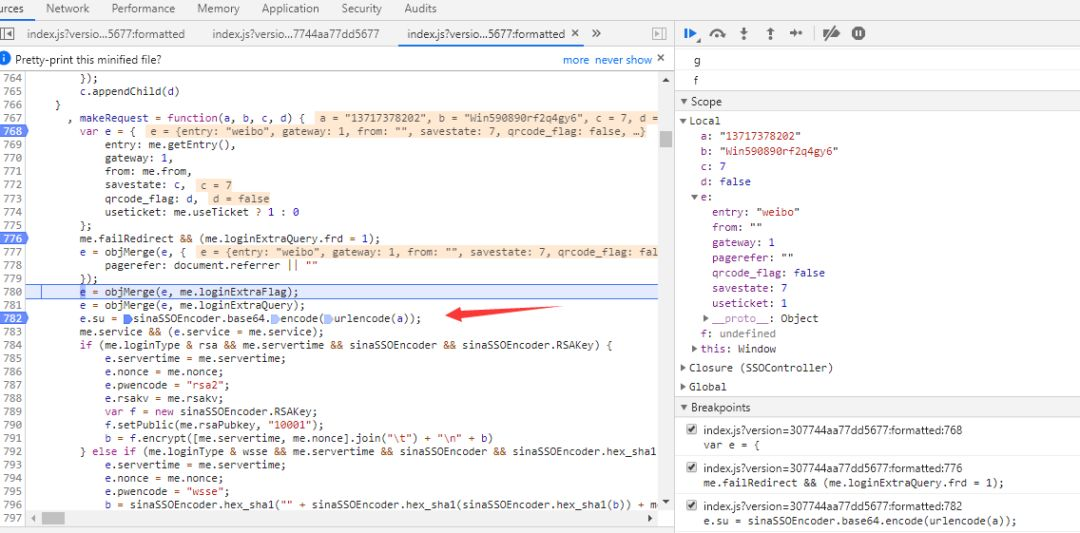Click scope variable a: "13717378202"
Screen dimensions: 1080x533
click(x=751, y=136)
